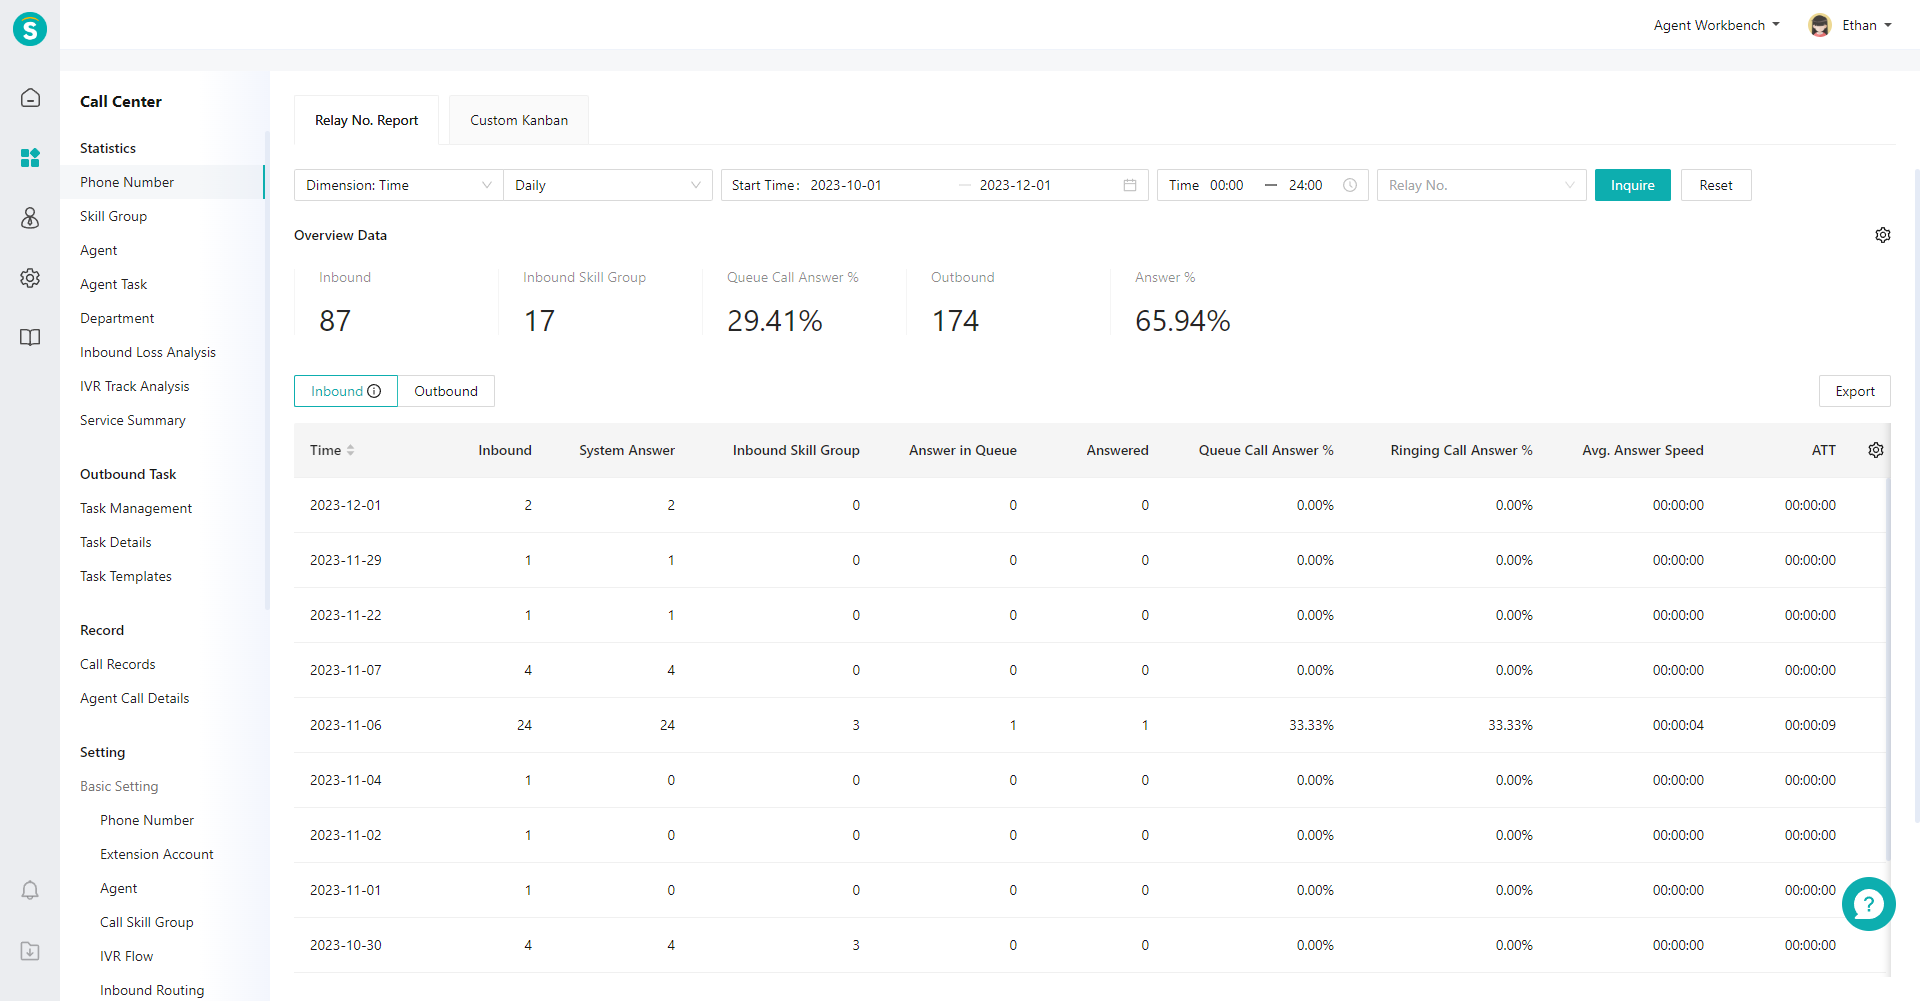Click the 2023-10-30 row date
This screenshot has height=1001, width=1920.
pyautogui.click(x=346, y=945)
